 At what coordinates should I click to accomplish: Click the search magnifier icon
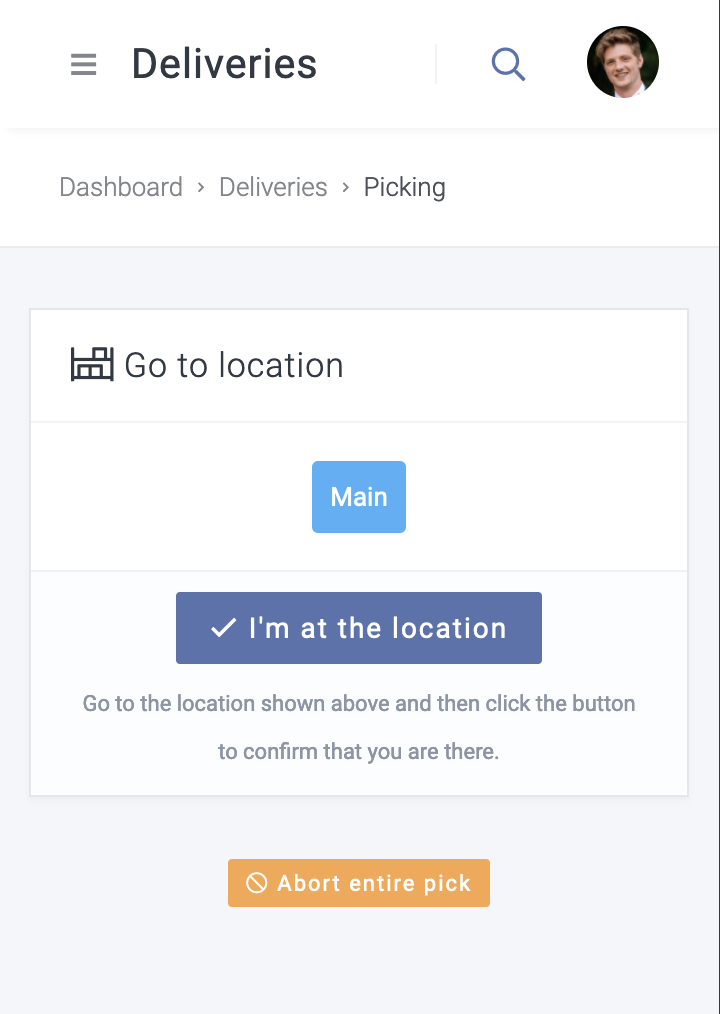pyautogui.click(x=508, y=65)
